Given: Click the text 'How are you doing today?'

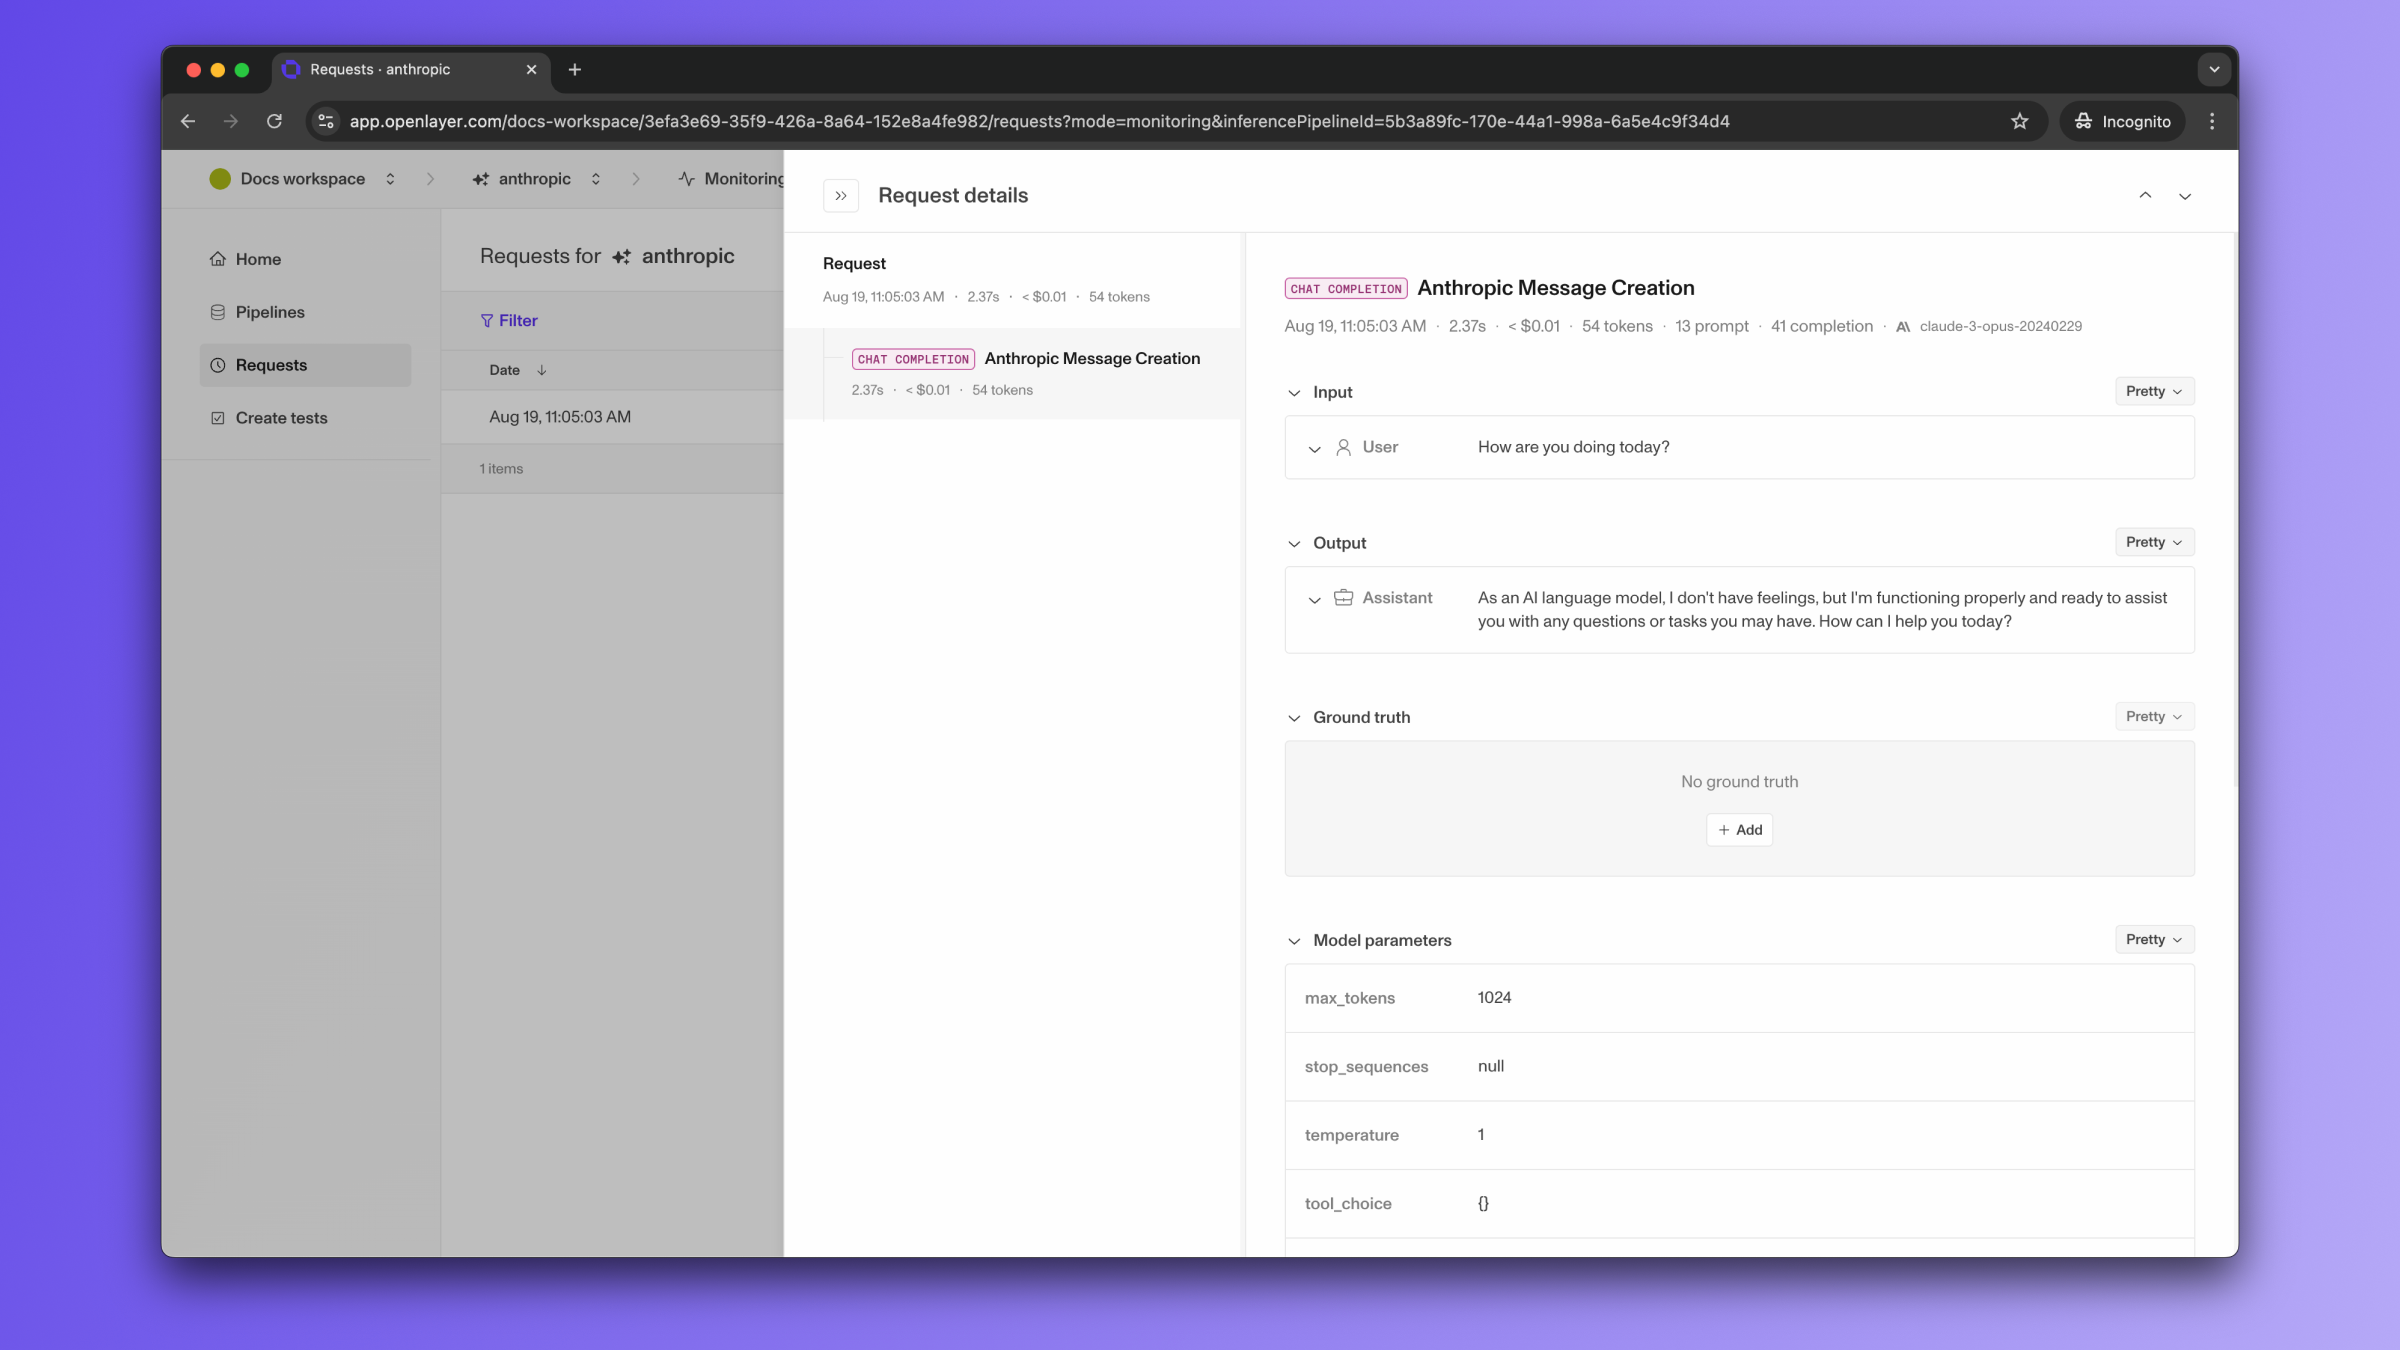Looking at the screenshot, I should tap(1574, 447).
